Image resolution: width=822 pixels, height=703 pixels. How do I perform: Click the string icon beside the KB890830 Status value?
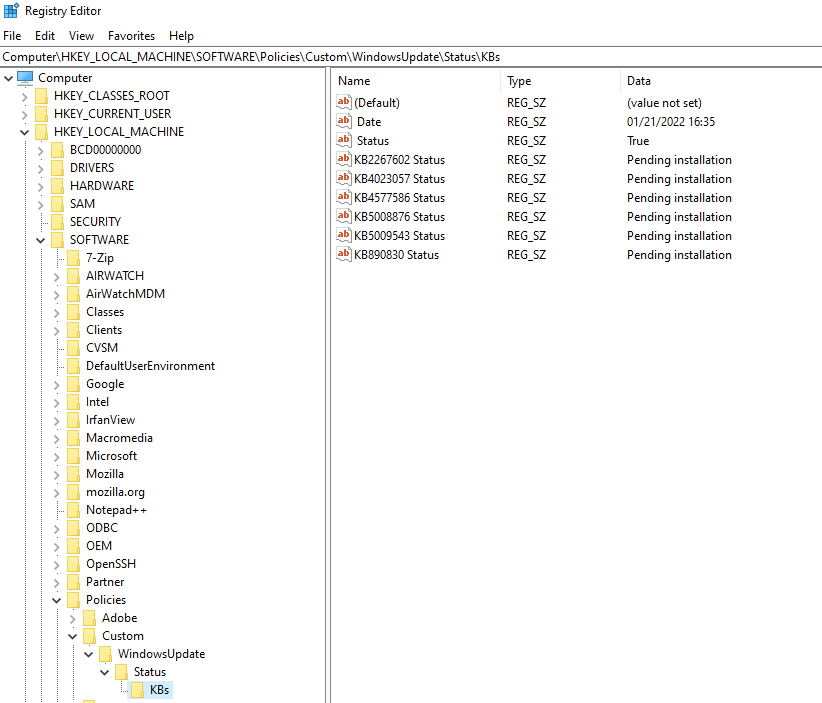tap(345, 255)
